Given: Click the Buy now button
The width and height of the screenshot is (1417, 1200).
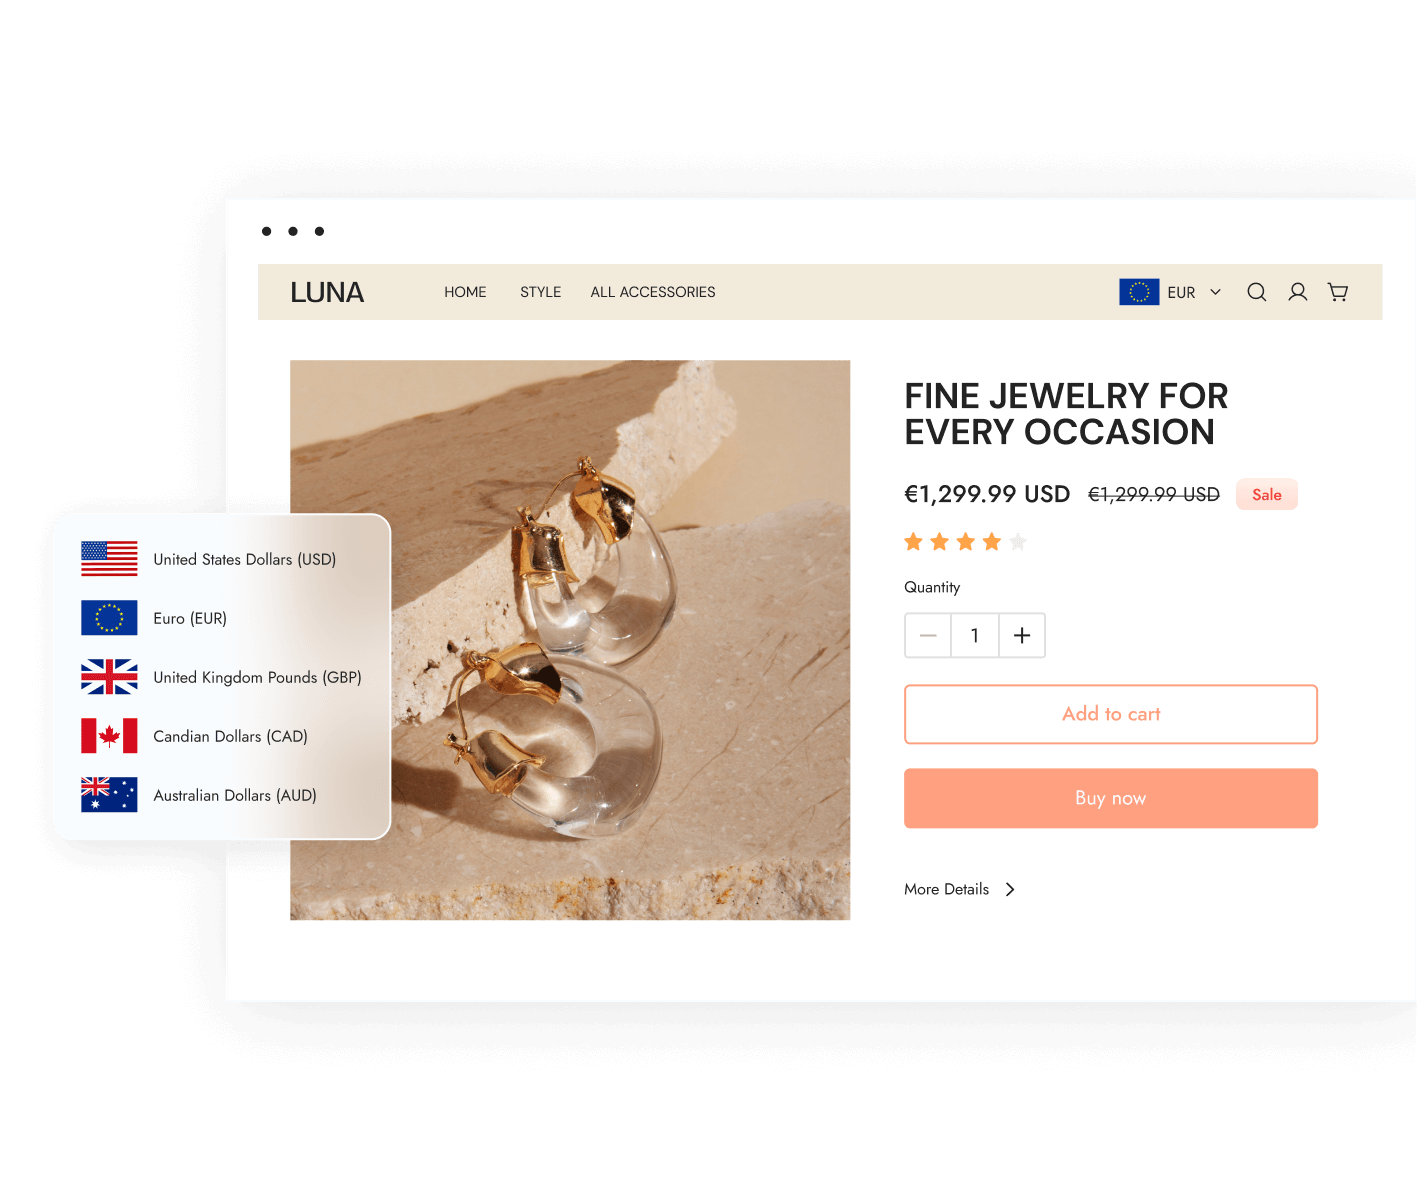Looking at the screenshot, I should pos(1111,798).
